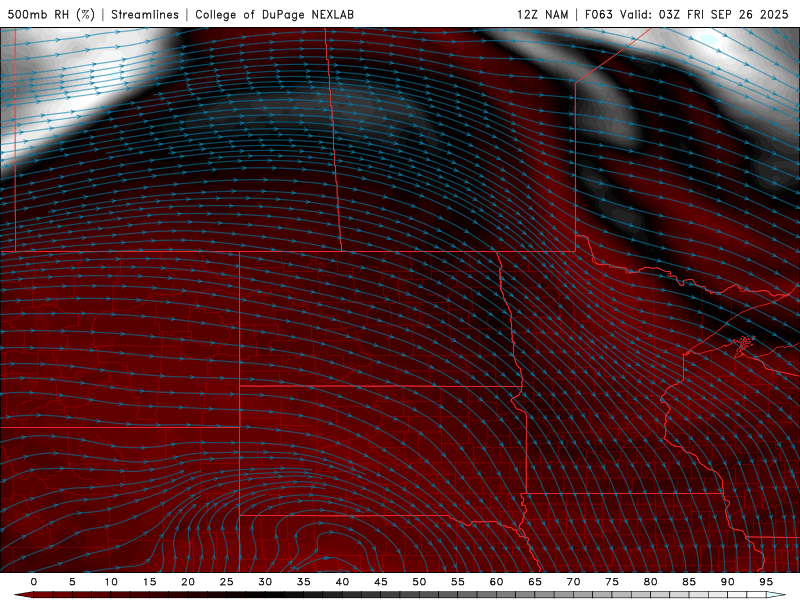Click the '10' colorbar scale label
This screenshot has height=600, width=800.
click(111, 582)
